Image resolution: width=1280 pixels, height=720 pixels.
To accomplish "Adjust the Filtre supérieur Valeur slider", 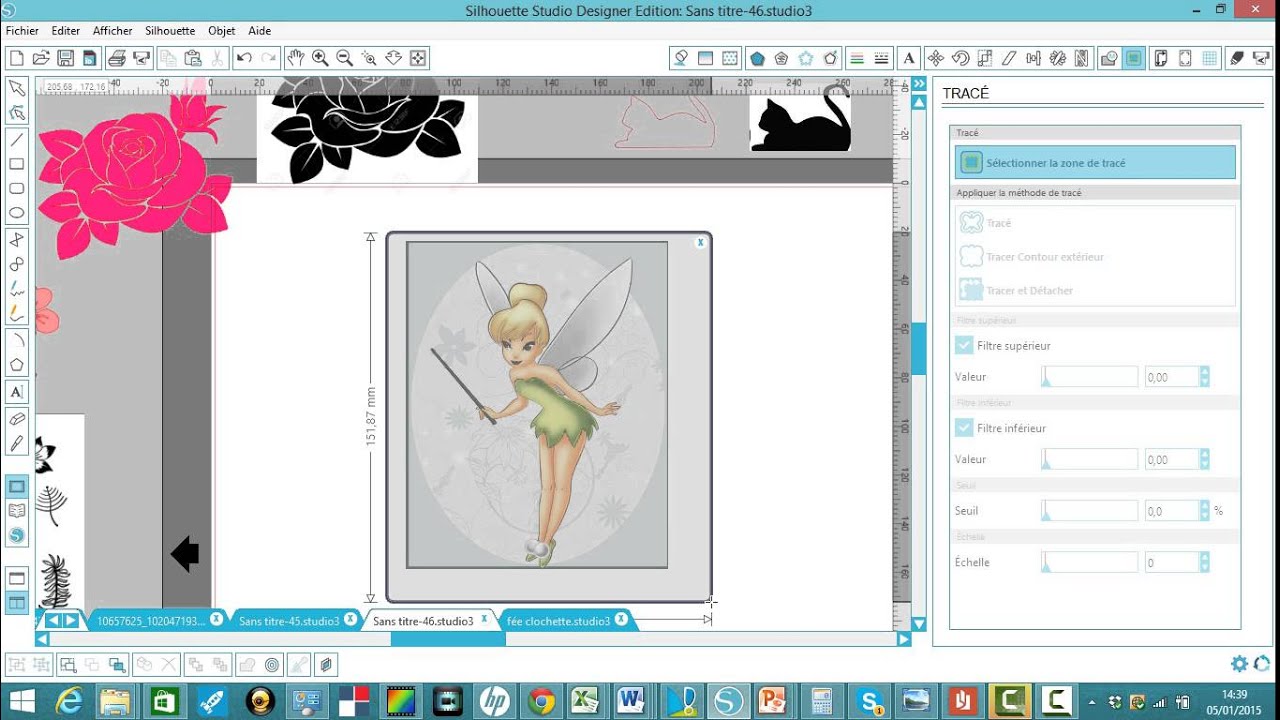I will click(1089, 377).
